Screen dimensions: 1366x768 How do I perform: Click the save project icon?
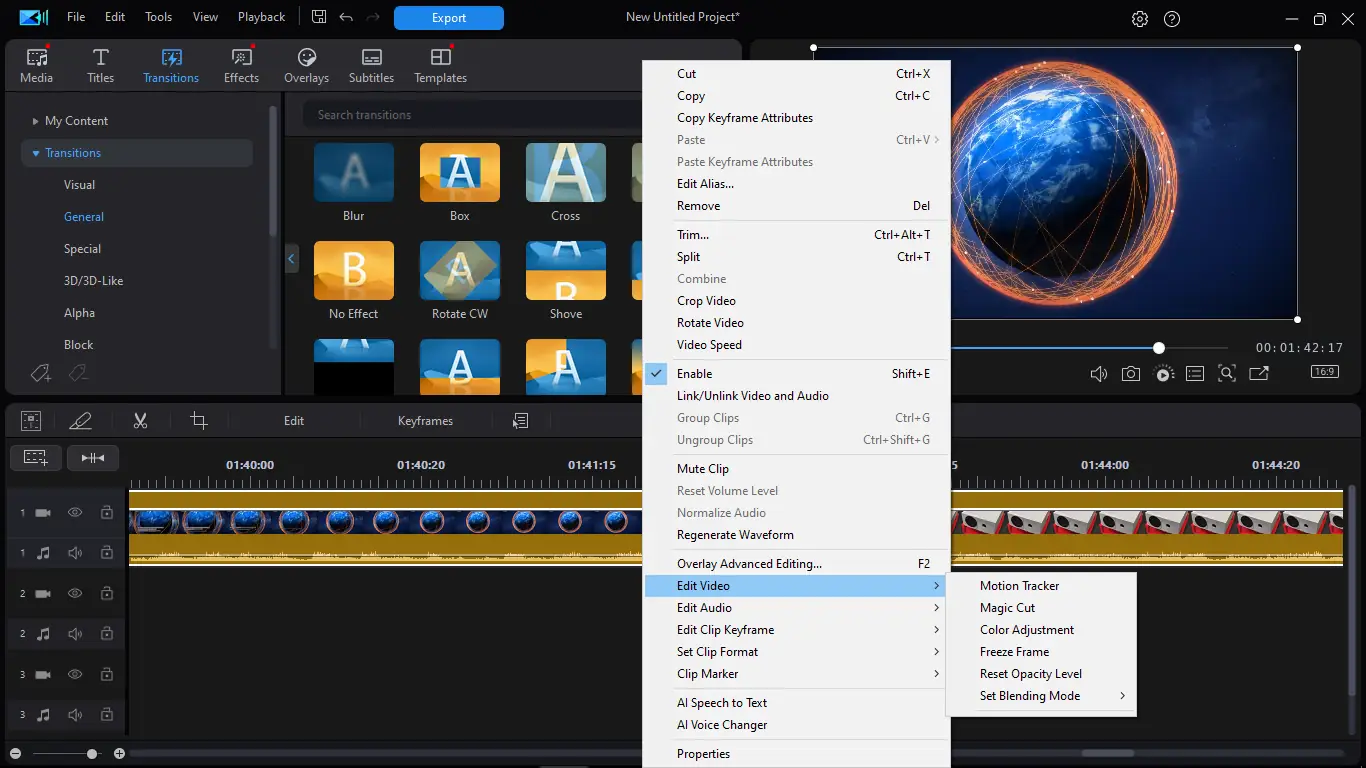coord(319,17)
